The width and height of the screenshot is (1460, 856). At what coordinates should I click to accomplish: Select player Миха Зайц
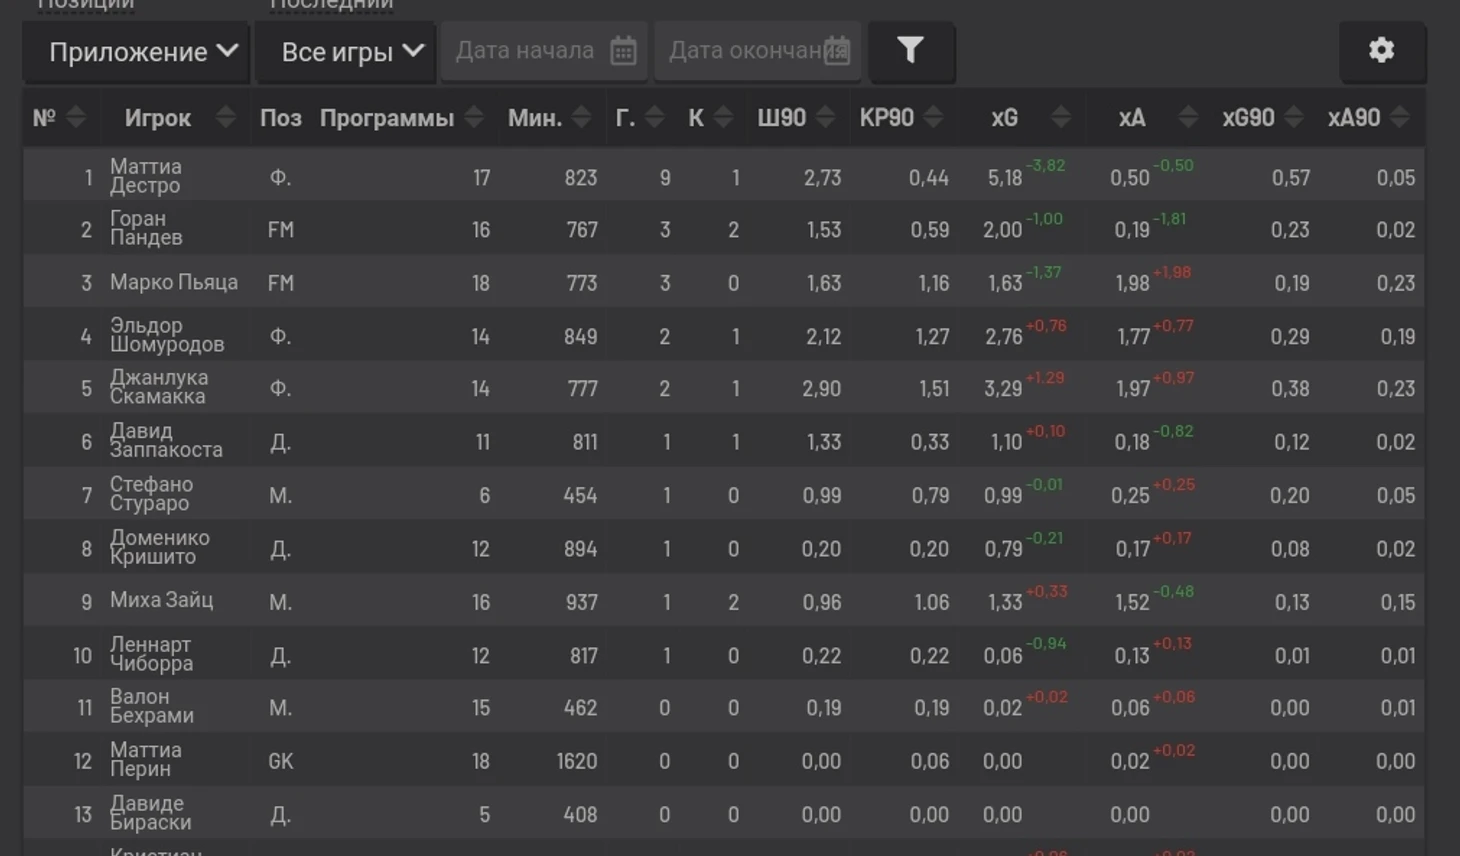(x=161, y=600)
